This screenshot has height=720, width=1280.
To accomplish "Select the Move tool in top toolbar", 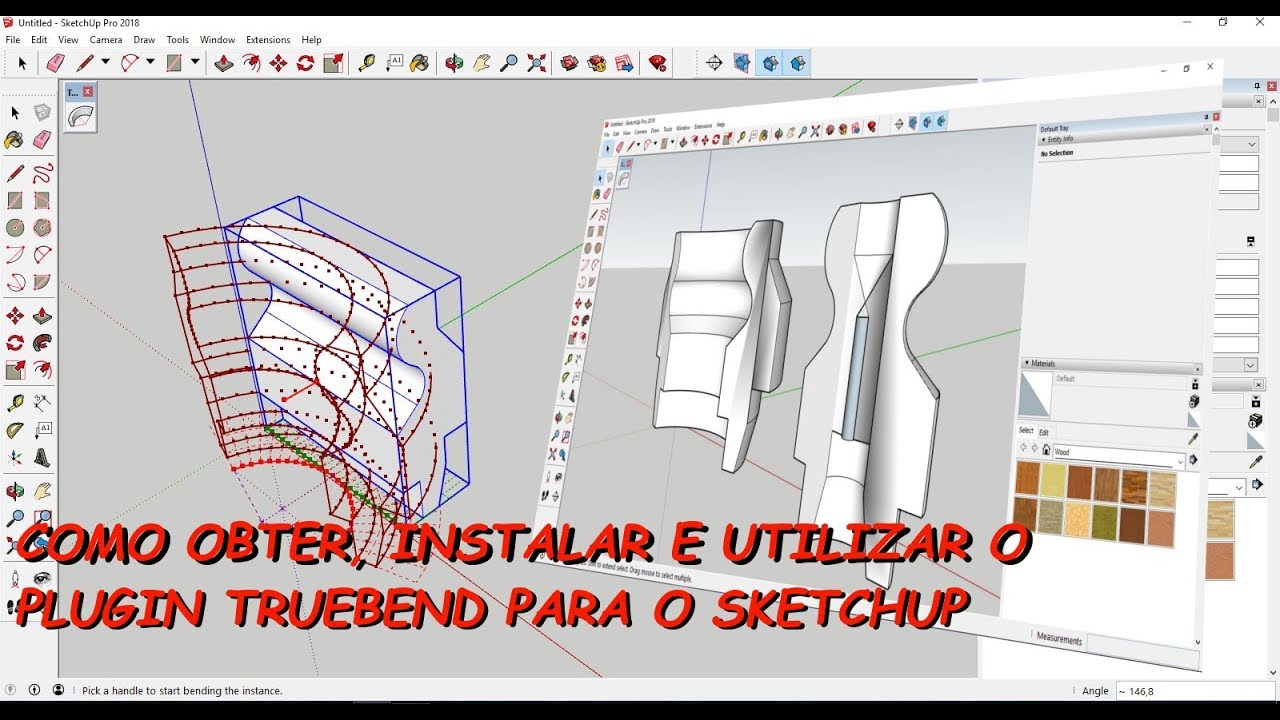I will click(278, 64).
